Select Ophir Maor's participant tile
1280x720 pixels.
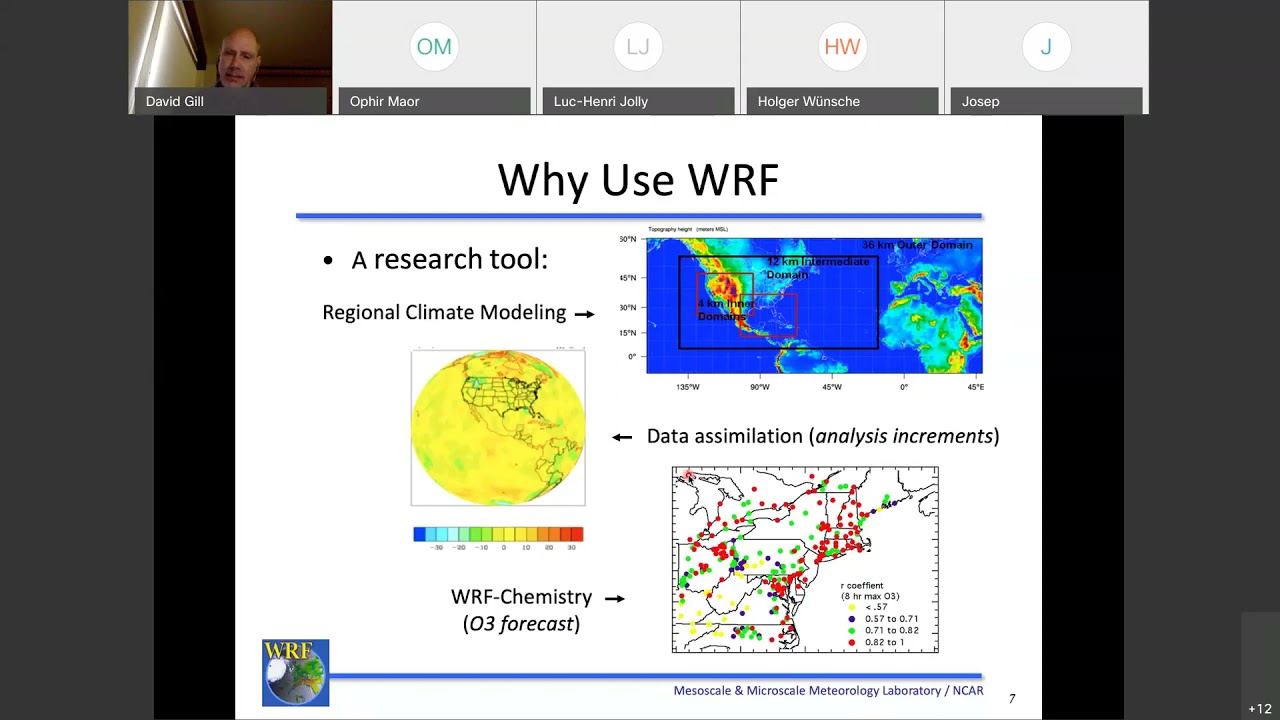[434, 57]
